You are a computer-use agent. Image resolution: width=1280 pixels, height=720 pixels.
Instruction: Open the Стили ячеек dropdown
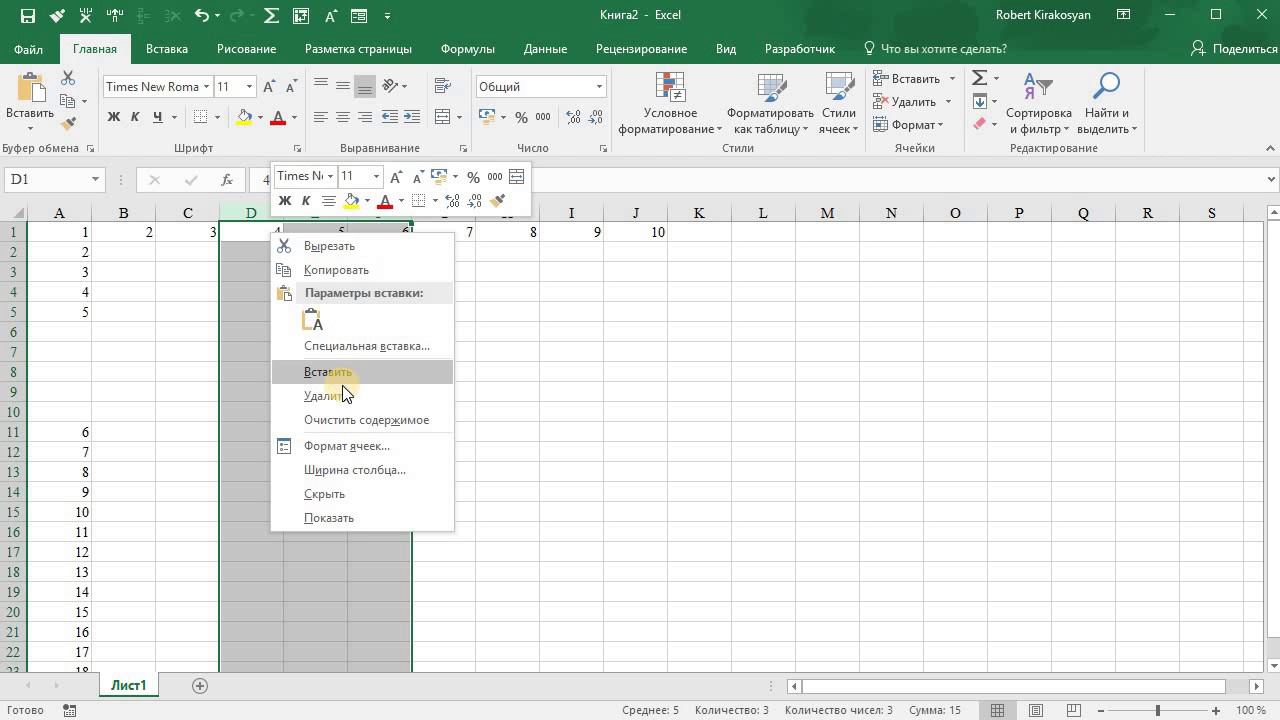[x=838, y=103]
